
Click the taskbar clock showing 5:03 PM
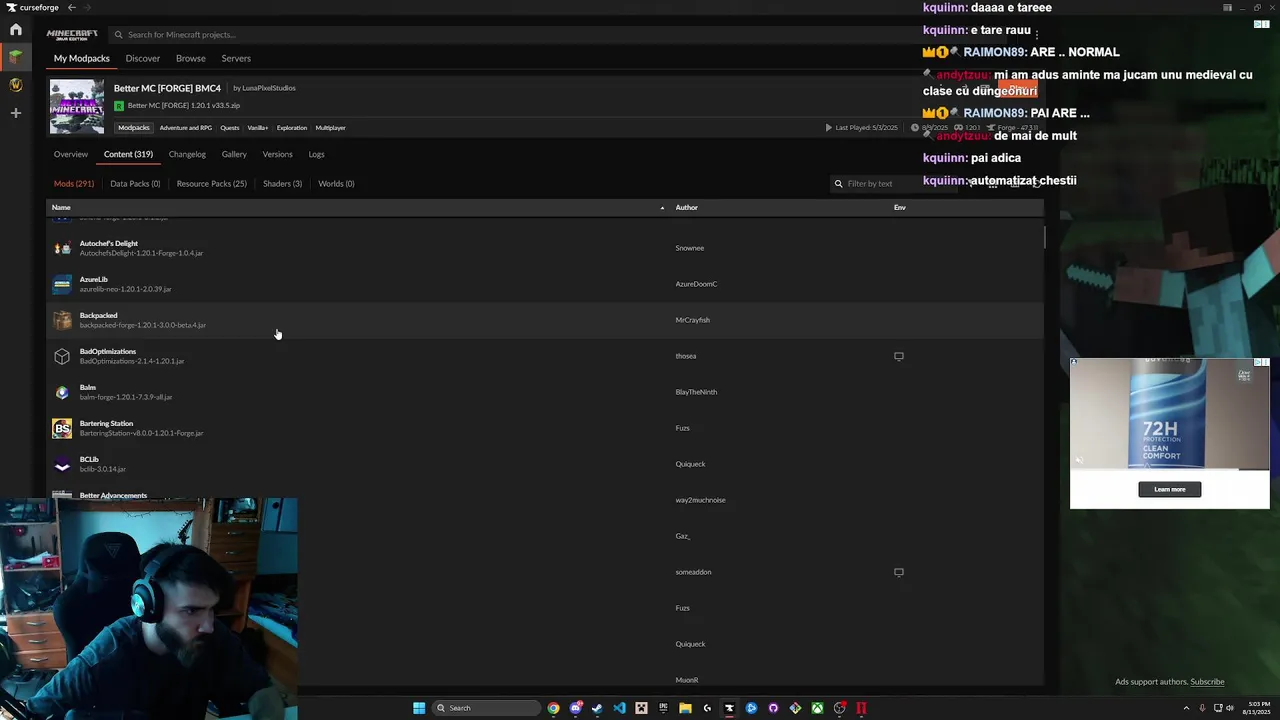(x=1256, y=708)
